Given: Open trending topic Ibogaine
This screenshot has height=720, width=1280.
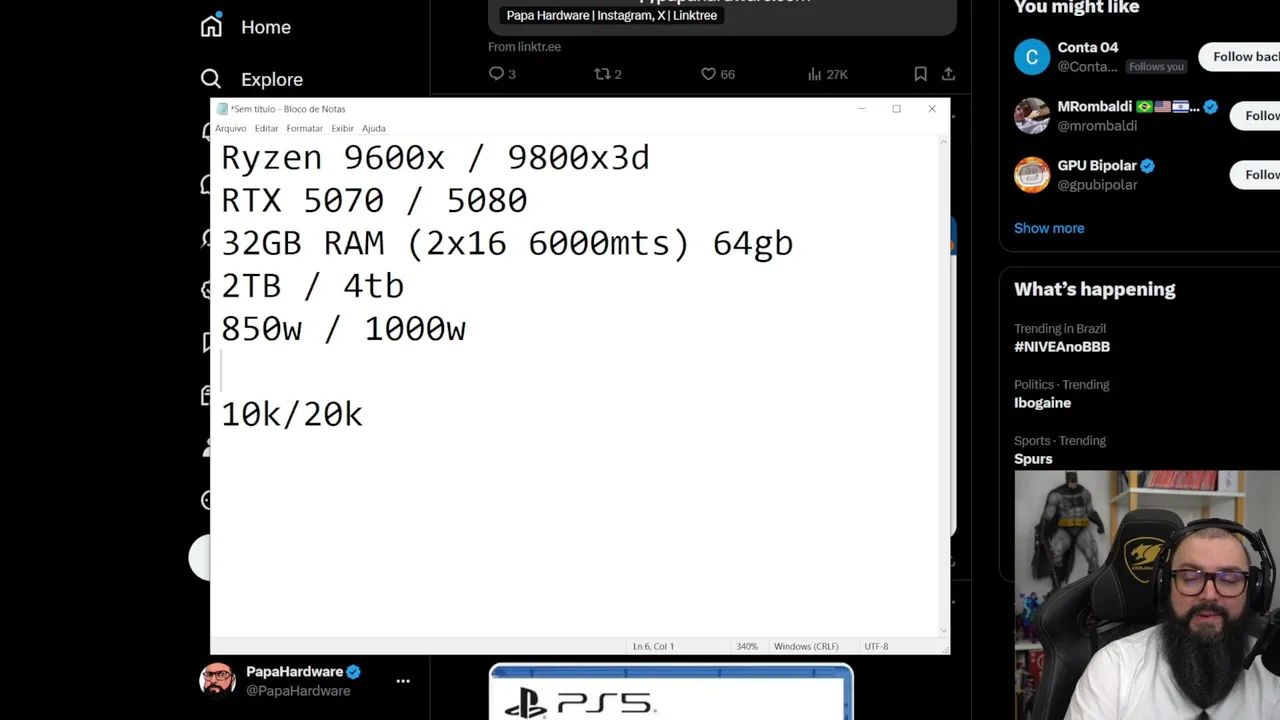Looking at the screenshot, I should (x=1042, y=403).
